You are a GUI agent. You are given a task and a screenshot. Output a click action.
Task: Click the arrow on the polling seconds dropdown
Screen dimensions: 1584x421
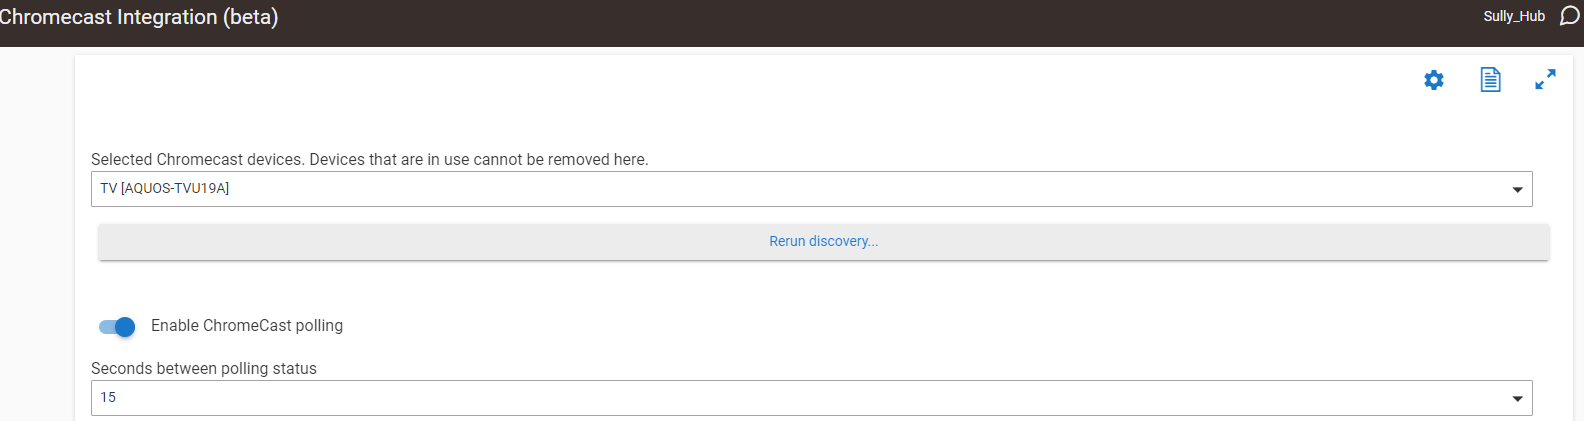pyautogui.click(x=1517, y=398)
